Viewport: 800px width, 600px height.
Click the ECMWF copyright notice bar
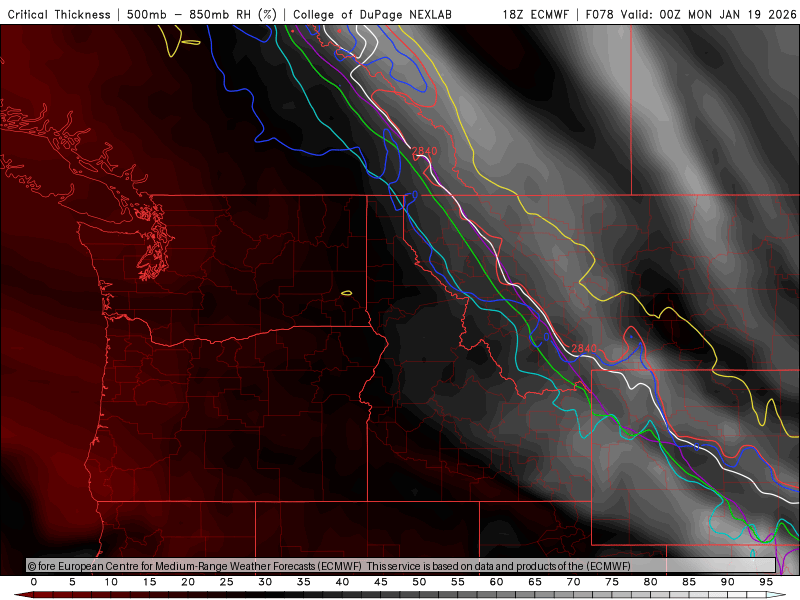401,566
